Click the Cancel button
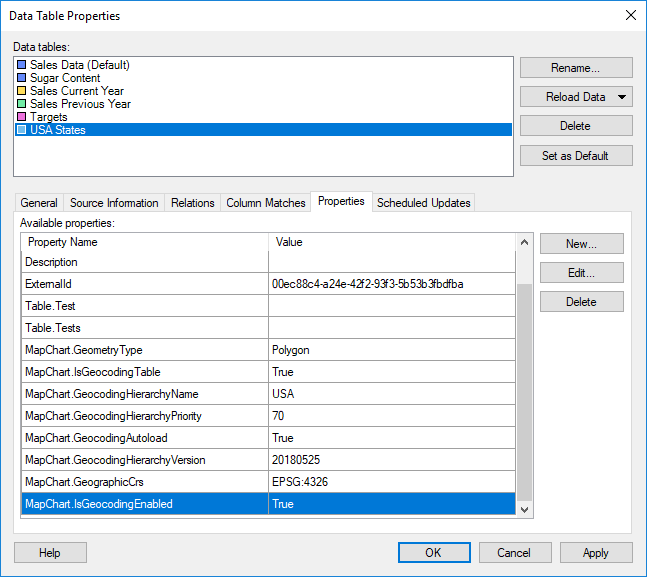 (515, 553)
